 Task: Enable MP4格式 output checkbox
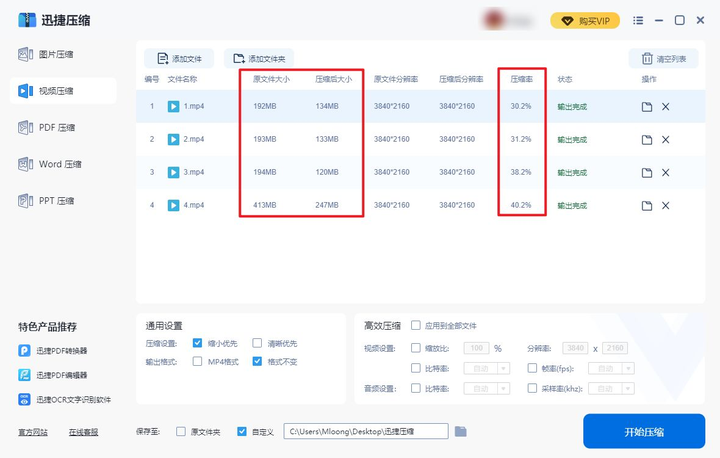pos(197,361)
